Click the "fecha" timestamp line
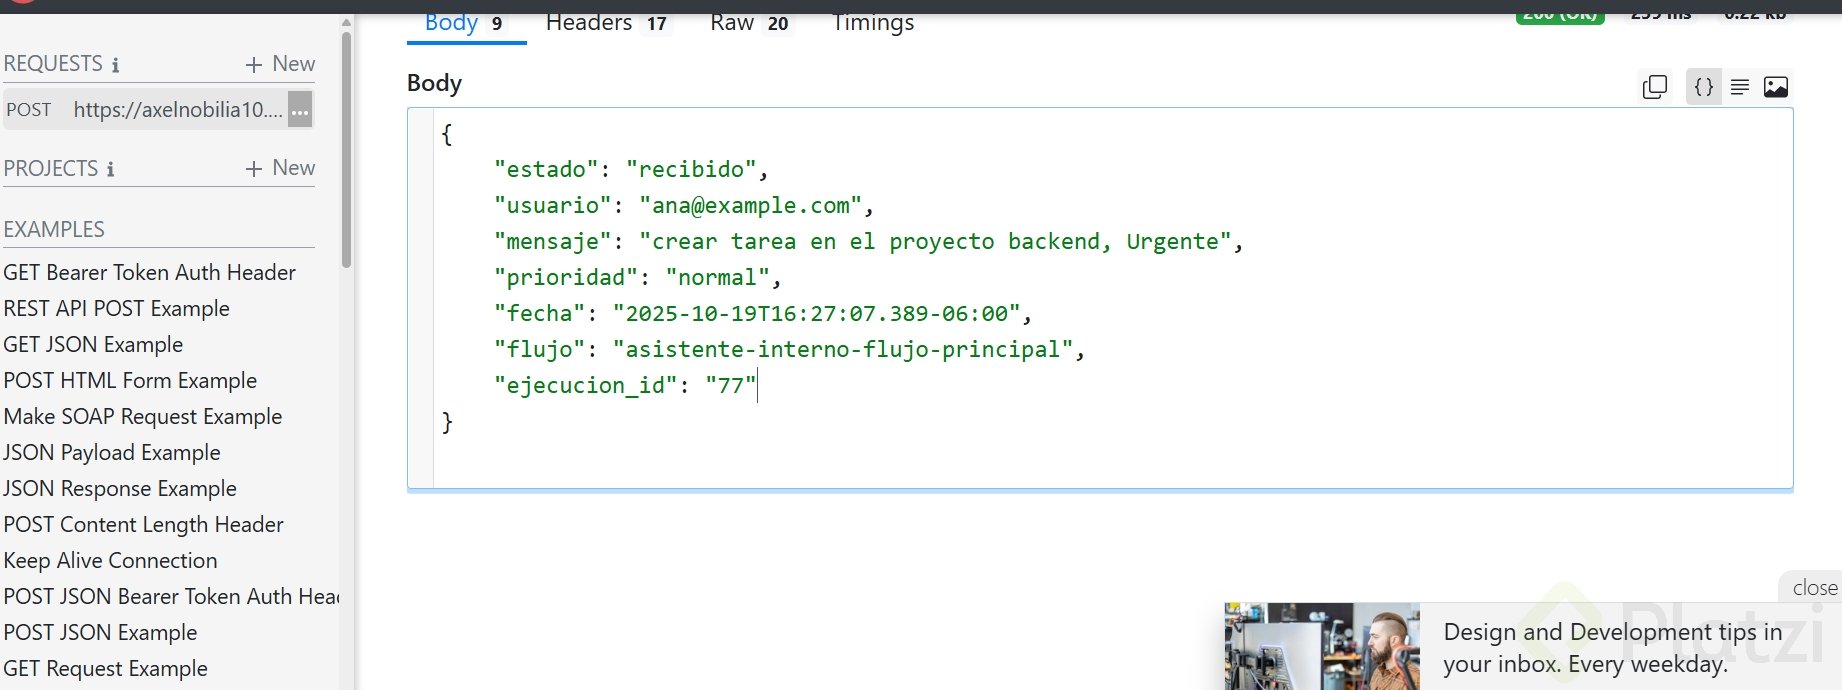 point(763,313)
